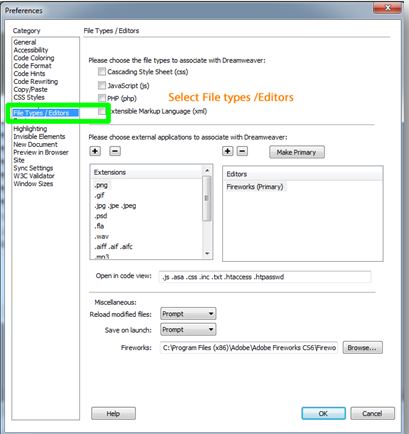Open Highlighting category
This screenshot has width=409, height=434.
[x=30, y=129]
